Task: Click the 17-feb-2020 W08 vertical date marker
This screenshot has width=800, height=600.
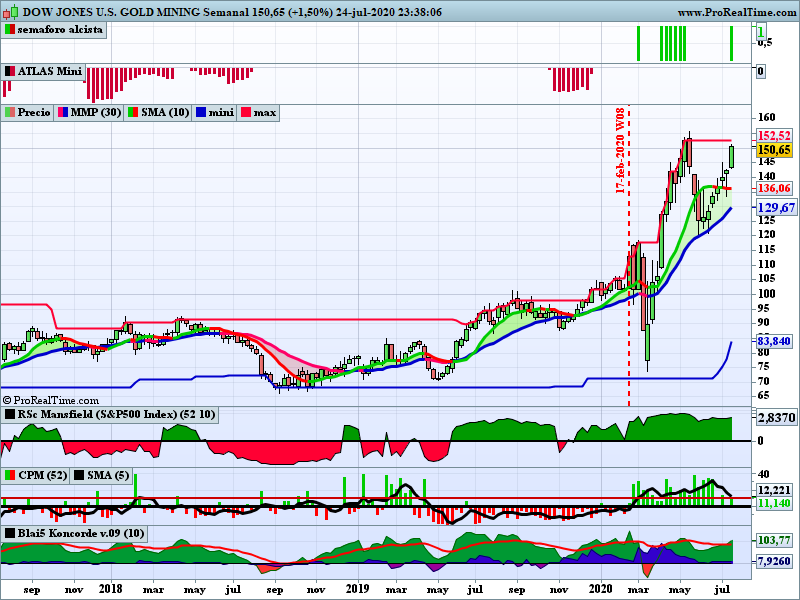Action: 620,151
